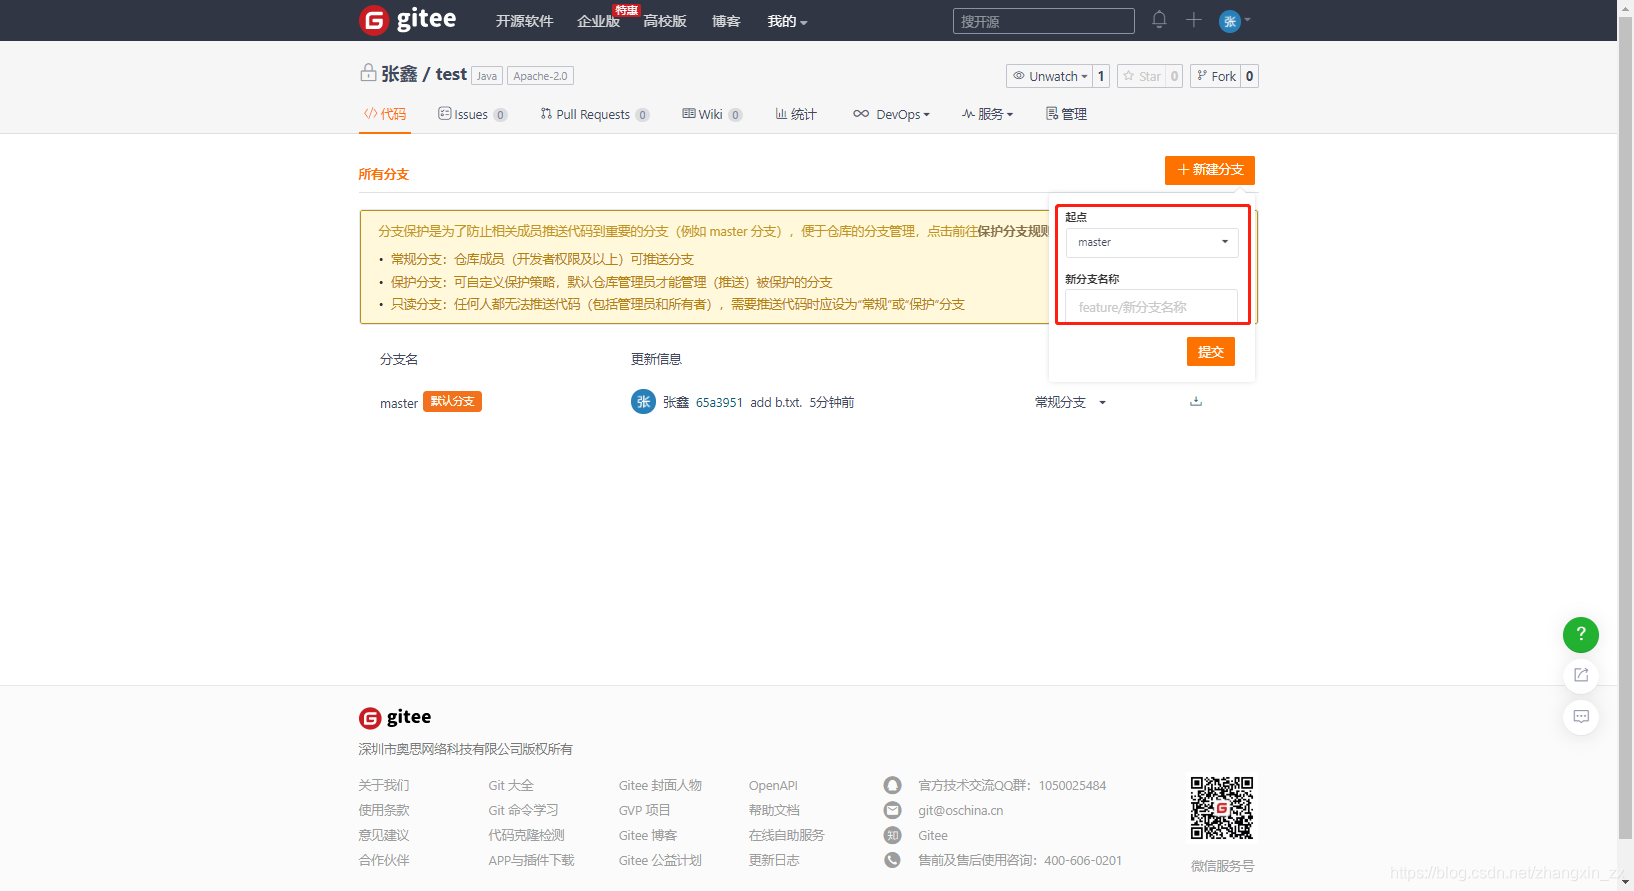Click 开源软件 in the top navigation
This screenshot has width=1634, height=891.
(524, 21)
